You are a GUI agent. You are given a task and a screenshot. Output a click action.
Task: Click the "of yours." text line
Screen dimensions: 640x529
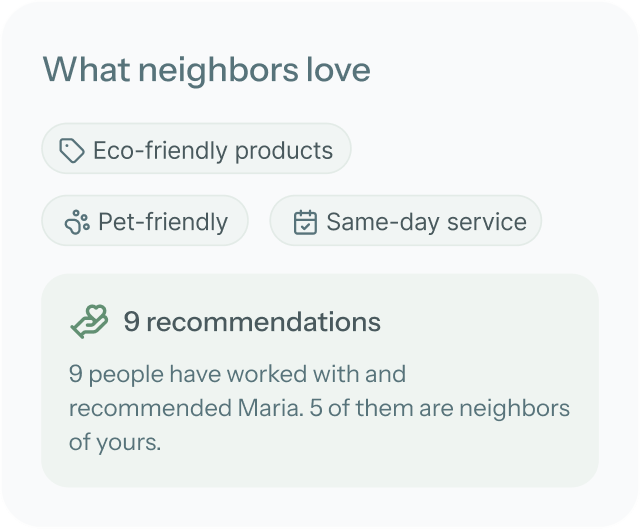pos(114,441)
